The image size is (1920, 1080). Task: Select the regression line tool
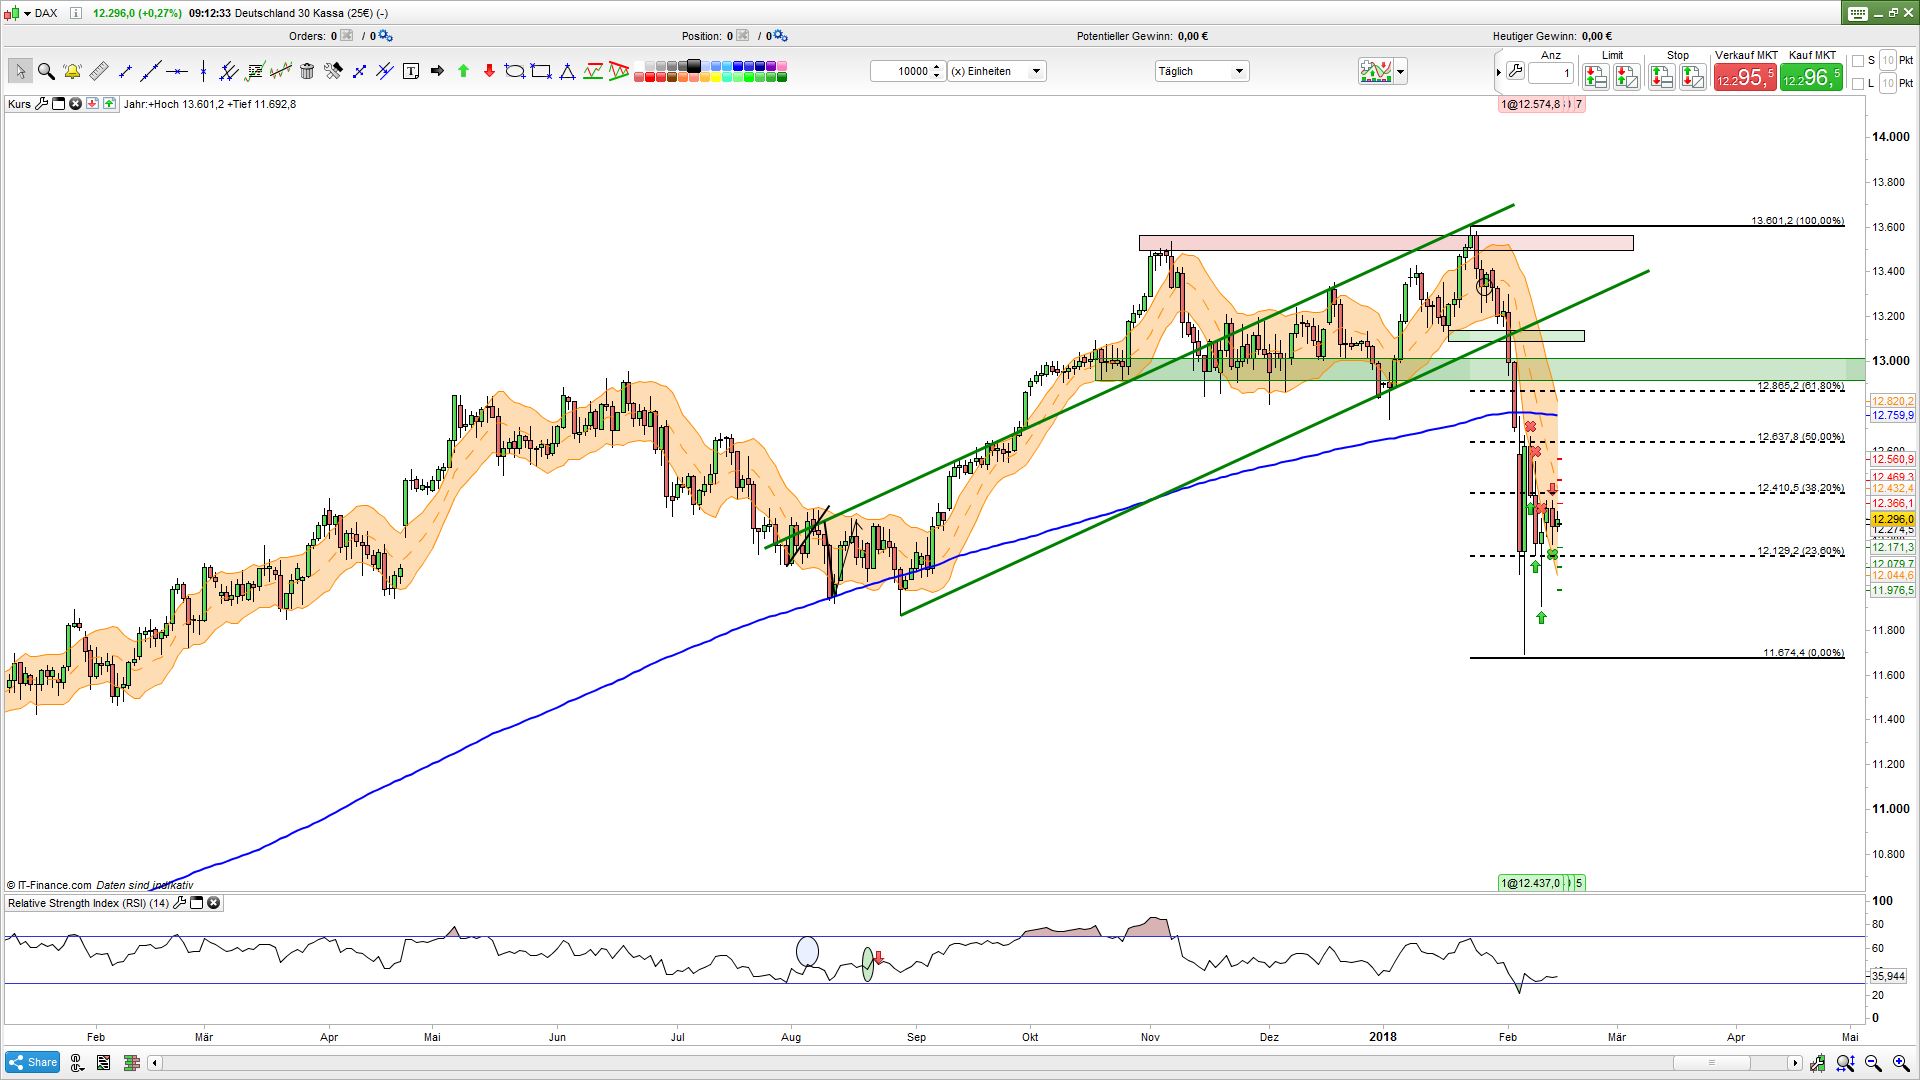click(280, 71)
